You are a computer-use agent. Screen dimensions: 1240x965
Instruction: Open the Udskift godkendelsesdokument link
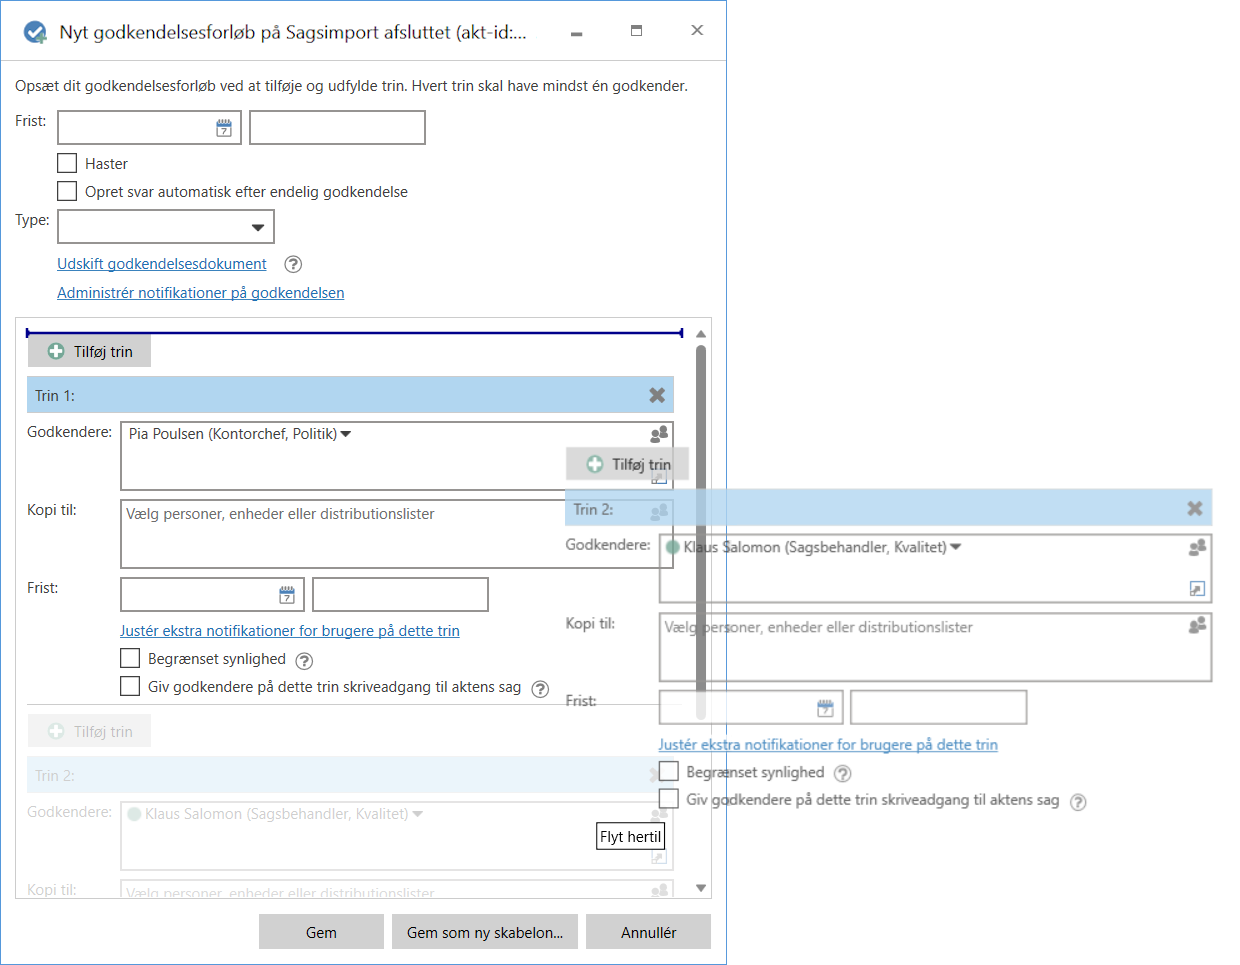[x=162, y=264]
